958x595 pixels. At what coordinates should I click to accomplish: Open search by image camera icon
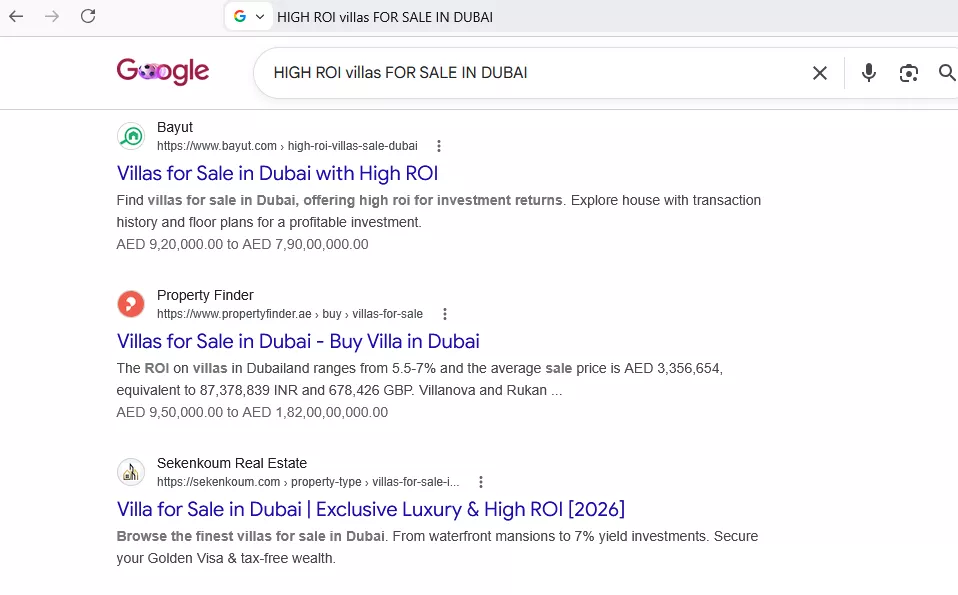tap(909, 73)
